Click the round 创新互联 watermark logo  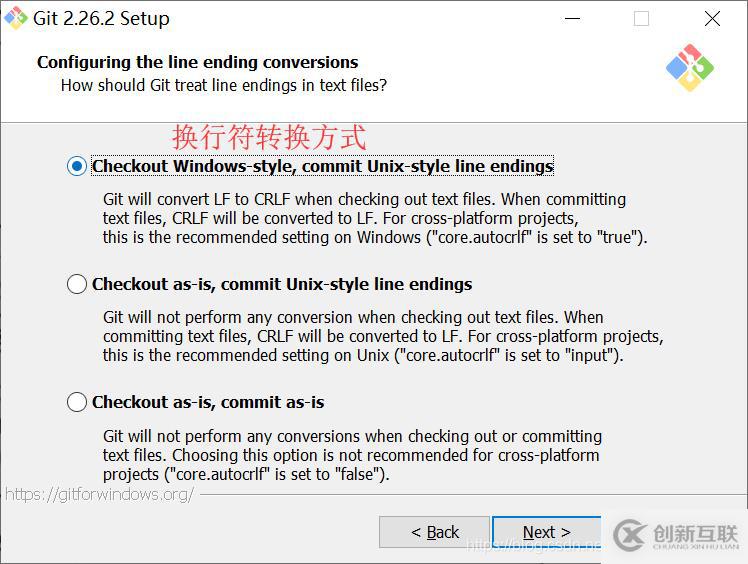click(x=629, y=537)
